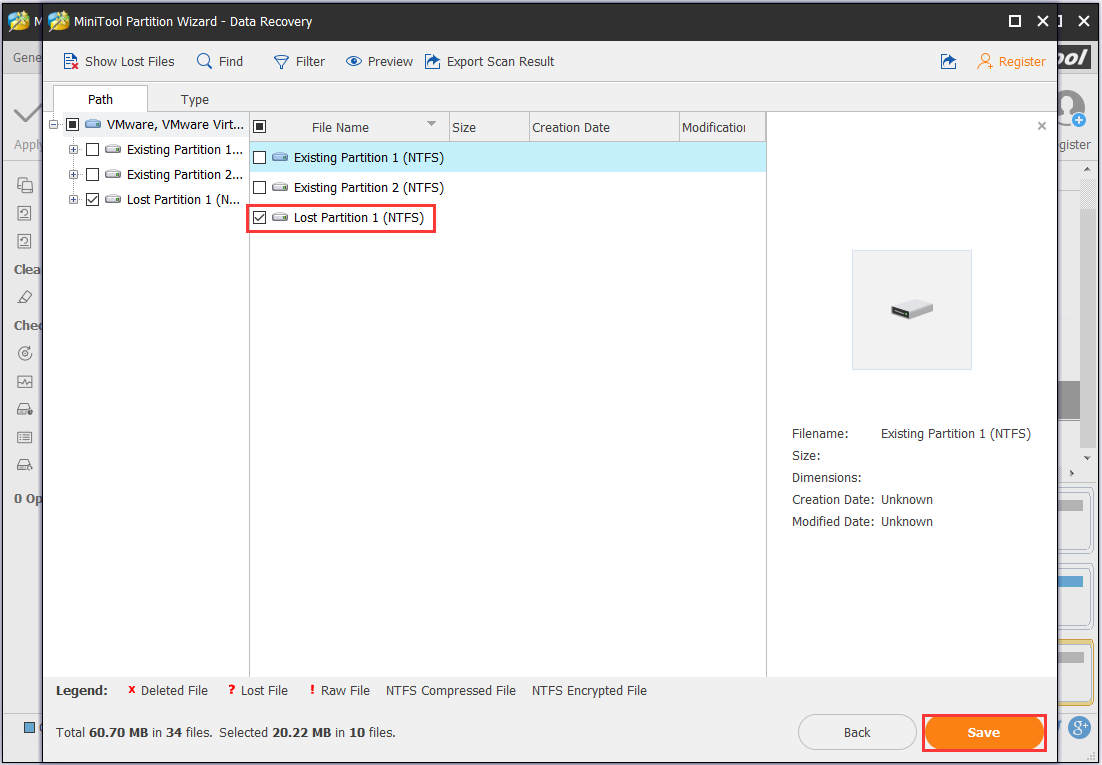
Task: Click the Back button
Action: (x=857, y=733)
